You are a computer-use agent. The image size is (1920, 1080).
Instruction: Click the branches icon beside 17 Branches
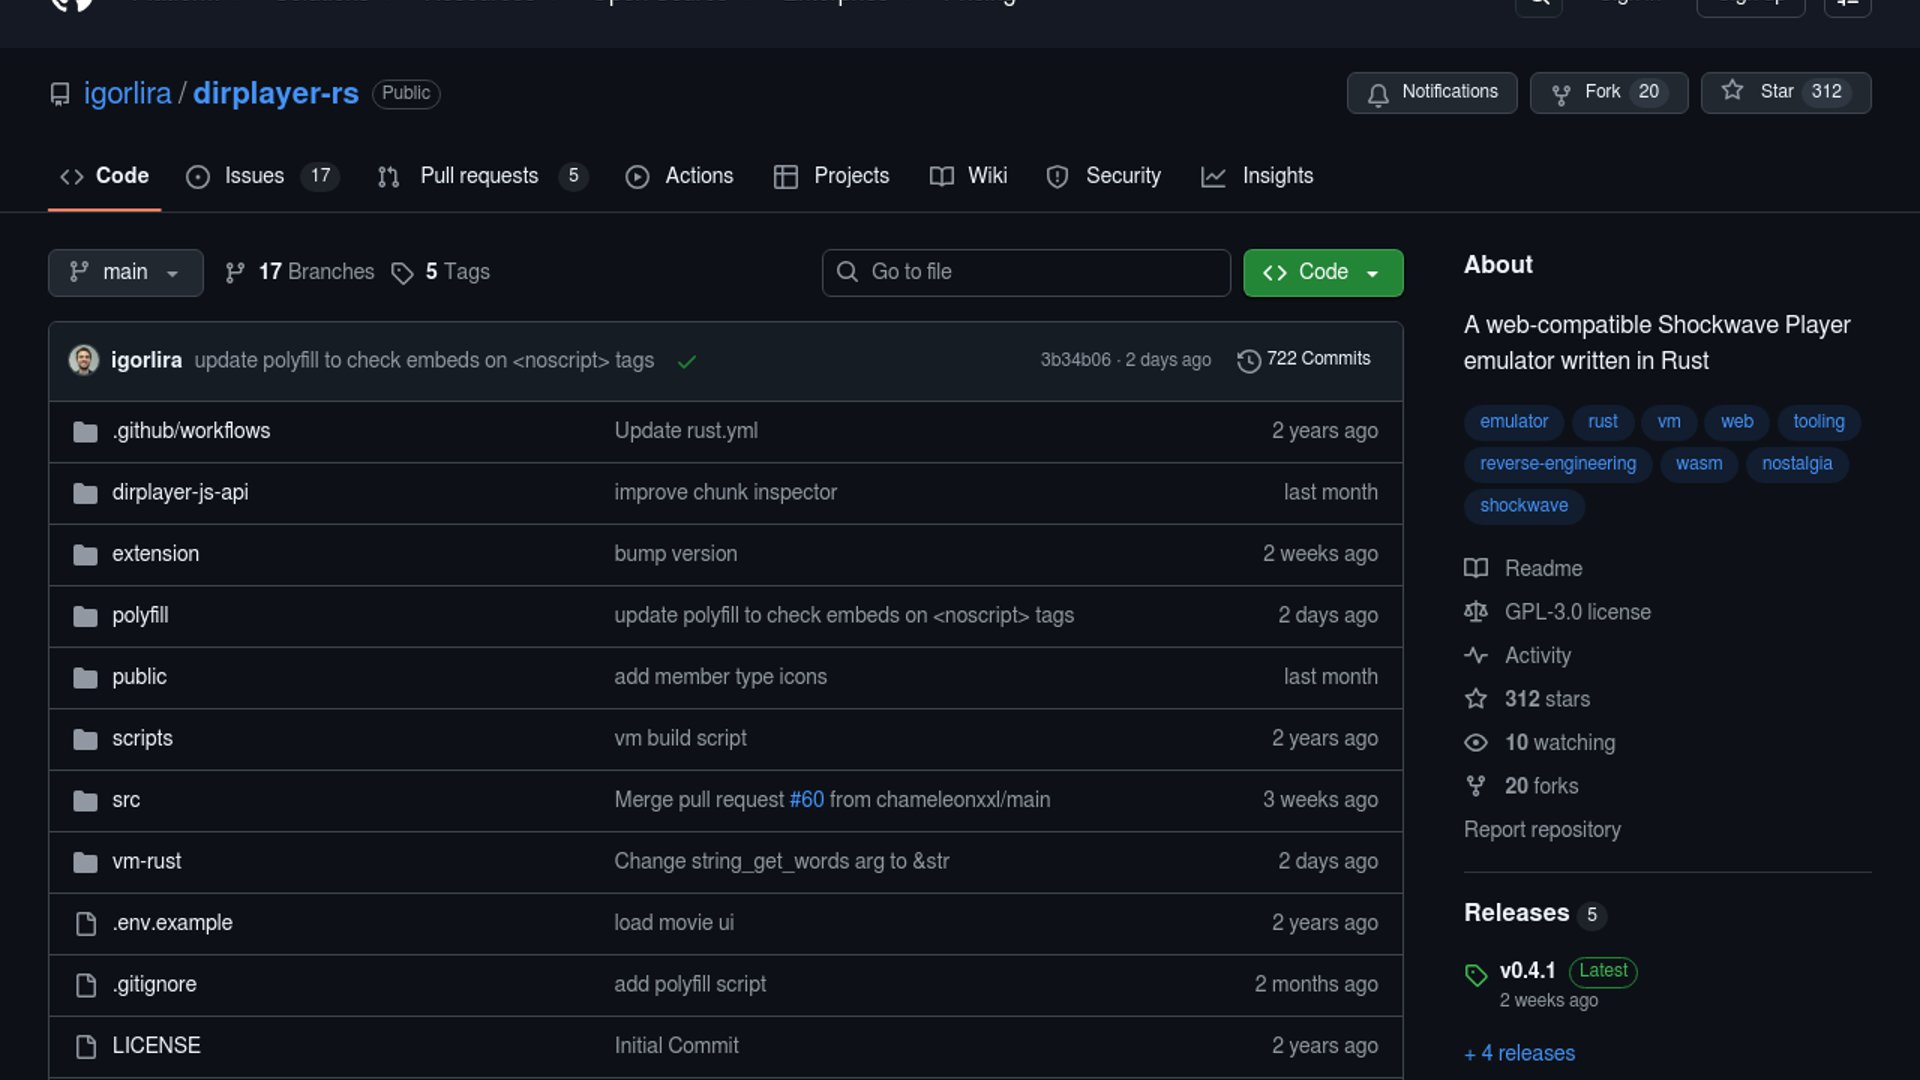point(235,273)
